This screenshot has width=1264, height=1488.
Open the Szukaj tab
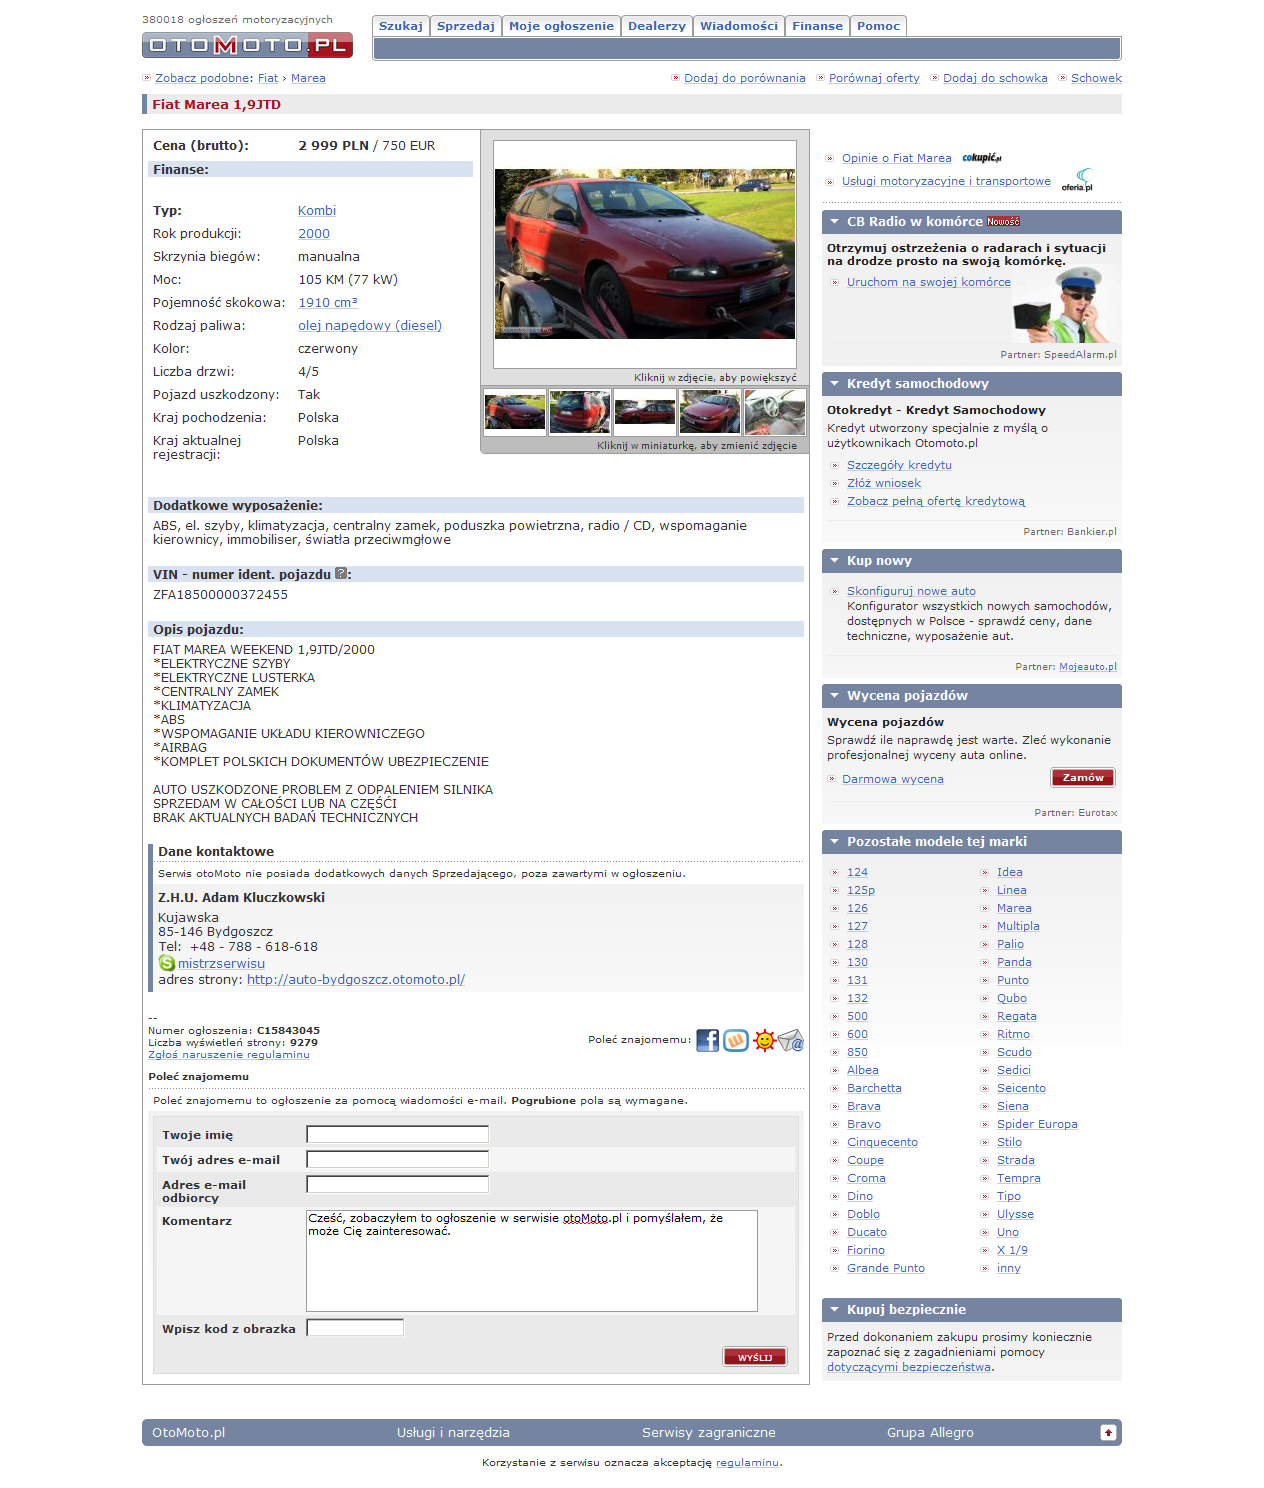(401, 26)
